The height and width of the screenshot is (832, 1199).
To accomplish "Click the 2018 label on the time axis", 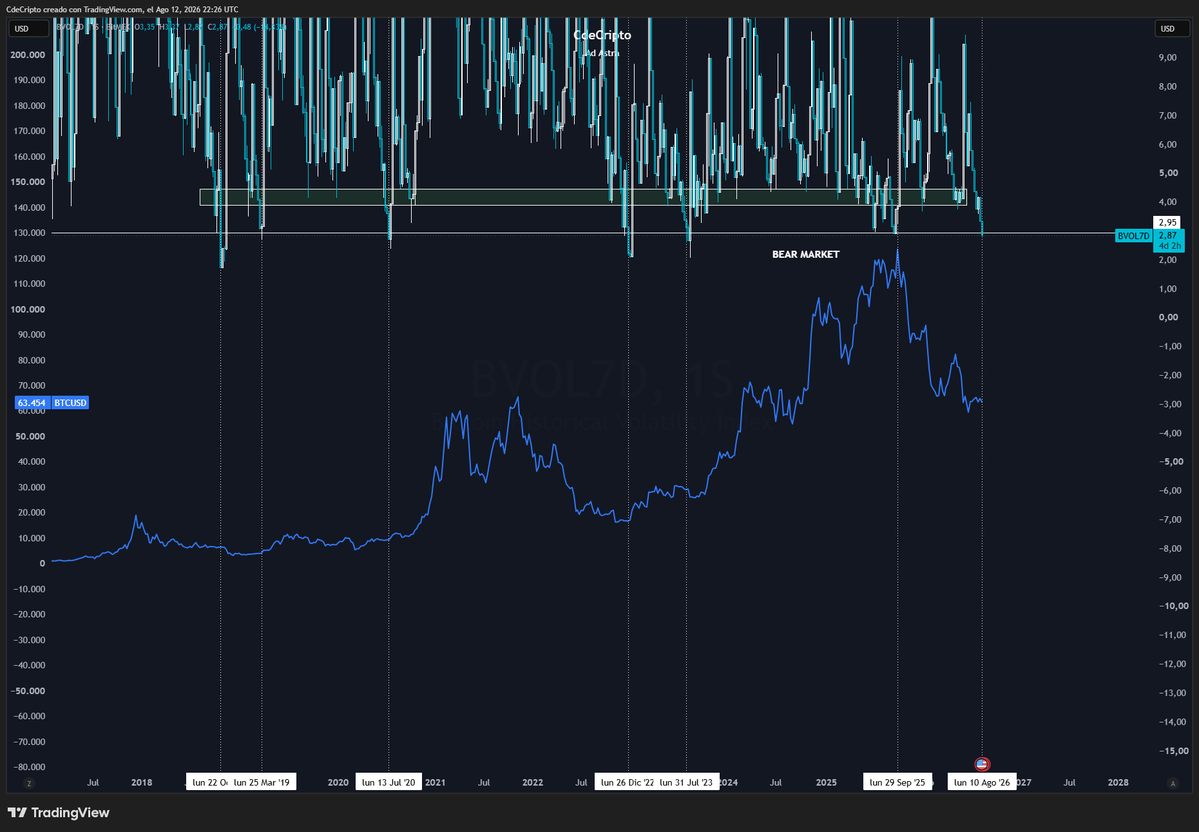I will 141,782.
